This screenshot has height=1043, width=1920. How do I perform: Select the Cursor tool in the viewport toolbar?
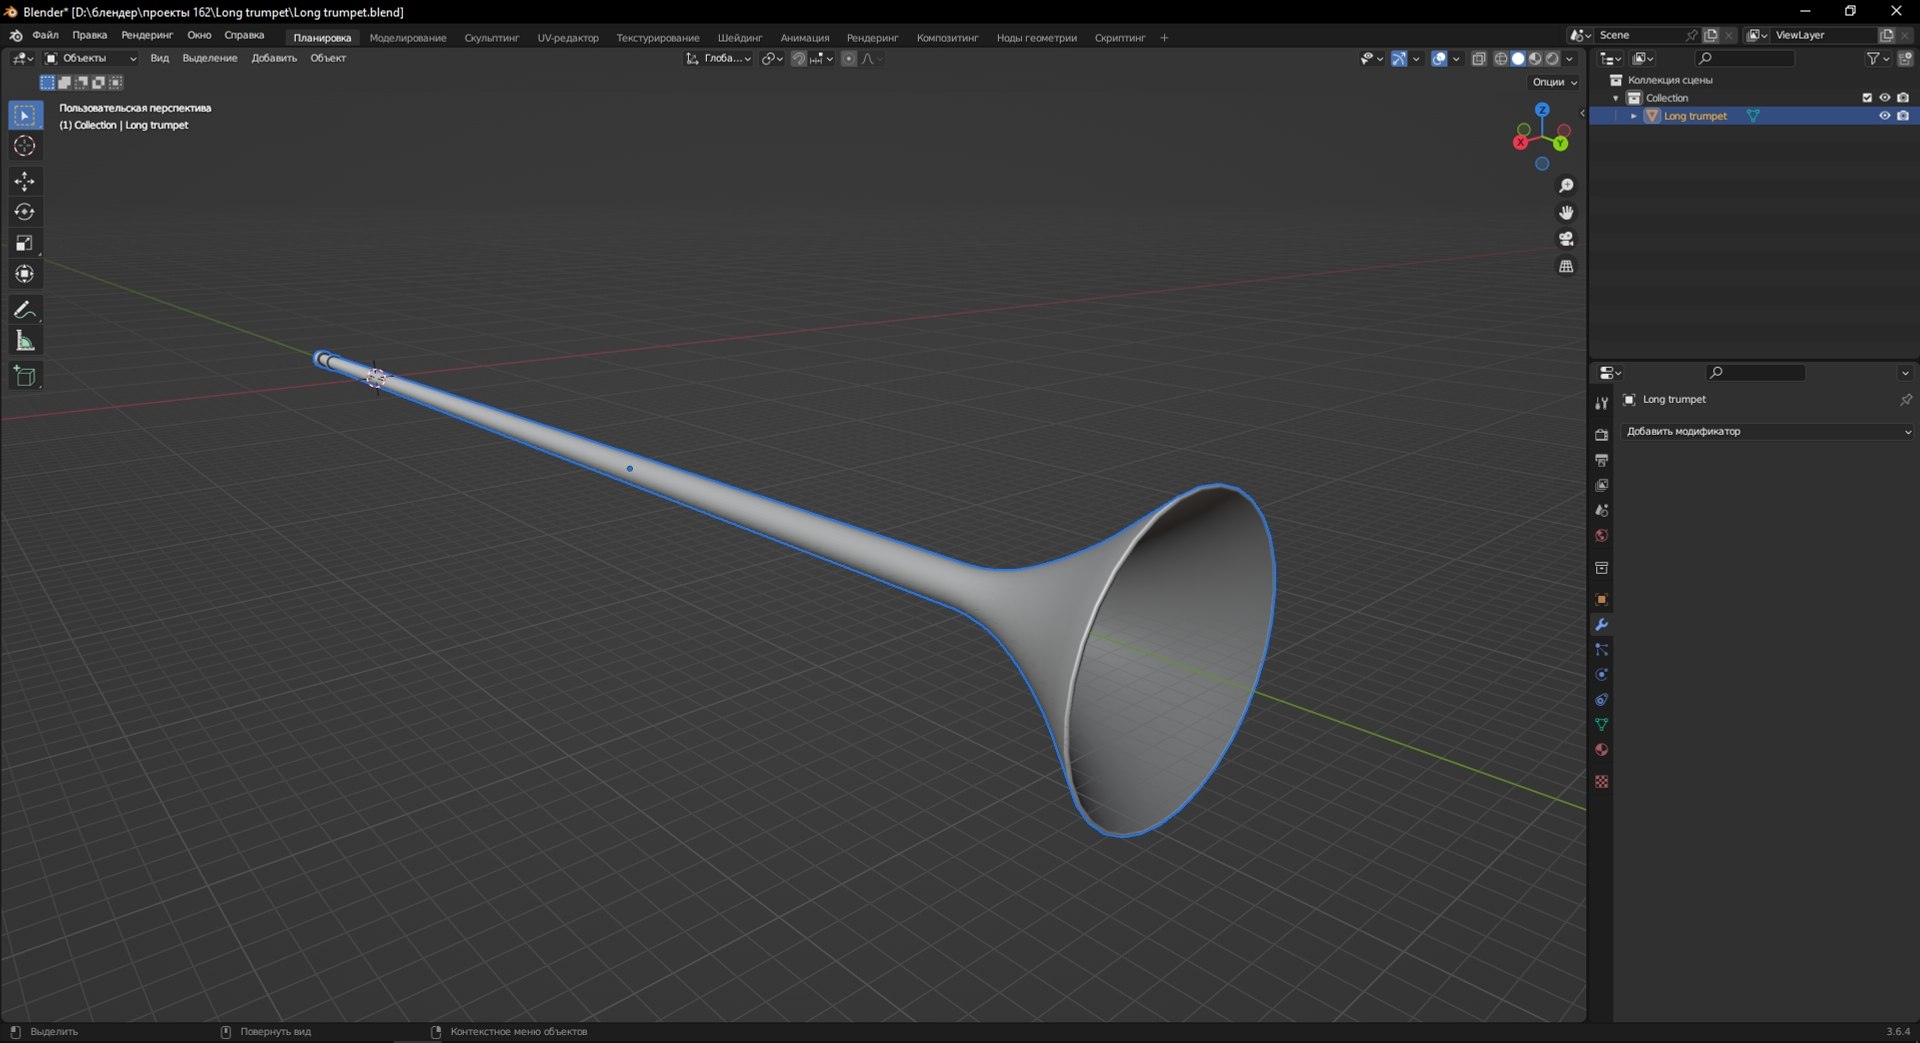point(25,146)
